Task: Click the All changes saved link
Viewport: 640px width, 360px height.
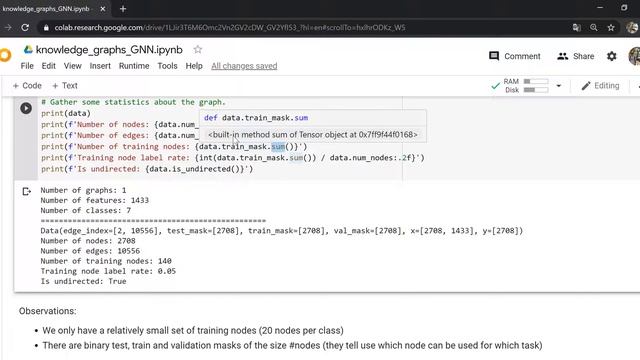Action: (244, 66)
